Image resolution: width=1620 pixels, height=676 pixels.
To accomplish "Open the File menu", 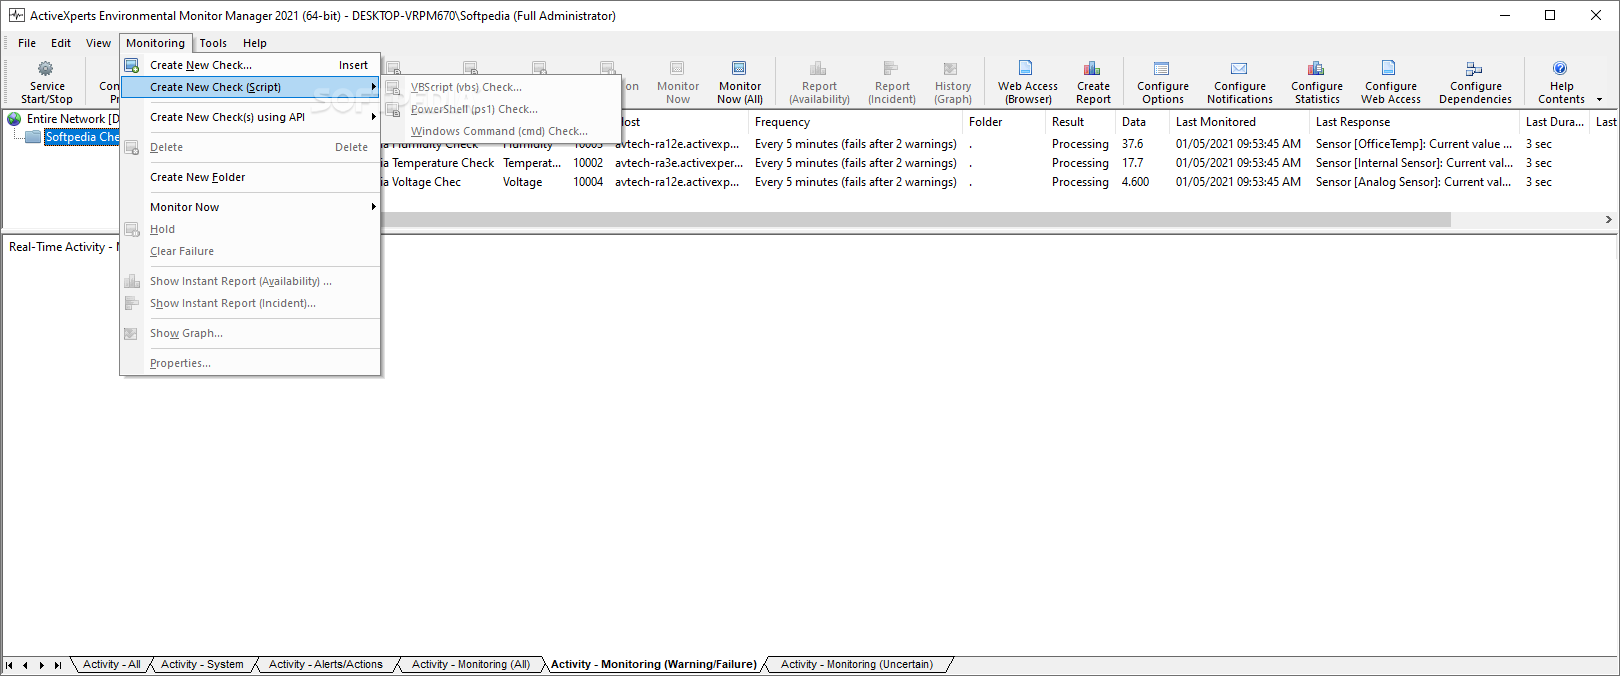I will point(27,43).
